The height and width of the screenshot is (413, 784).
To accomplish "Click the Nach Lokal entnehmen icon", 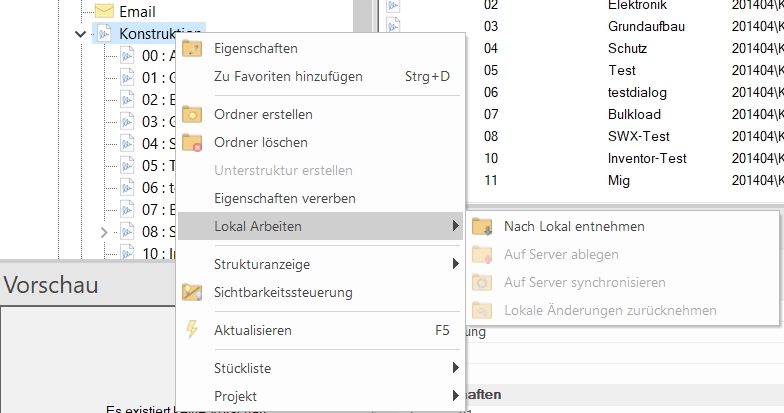I will click(x=483, y=226).
